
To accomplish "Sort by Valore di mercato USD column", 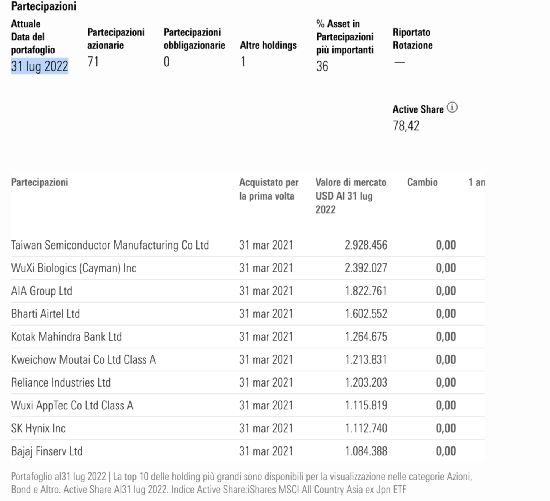I will coord(351,196).
